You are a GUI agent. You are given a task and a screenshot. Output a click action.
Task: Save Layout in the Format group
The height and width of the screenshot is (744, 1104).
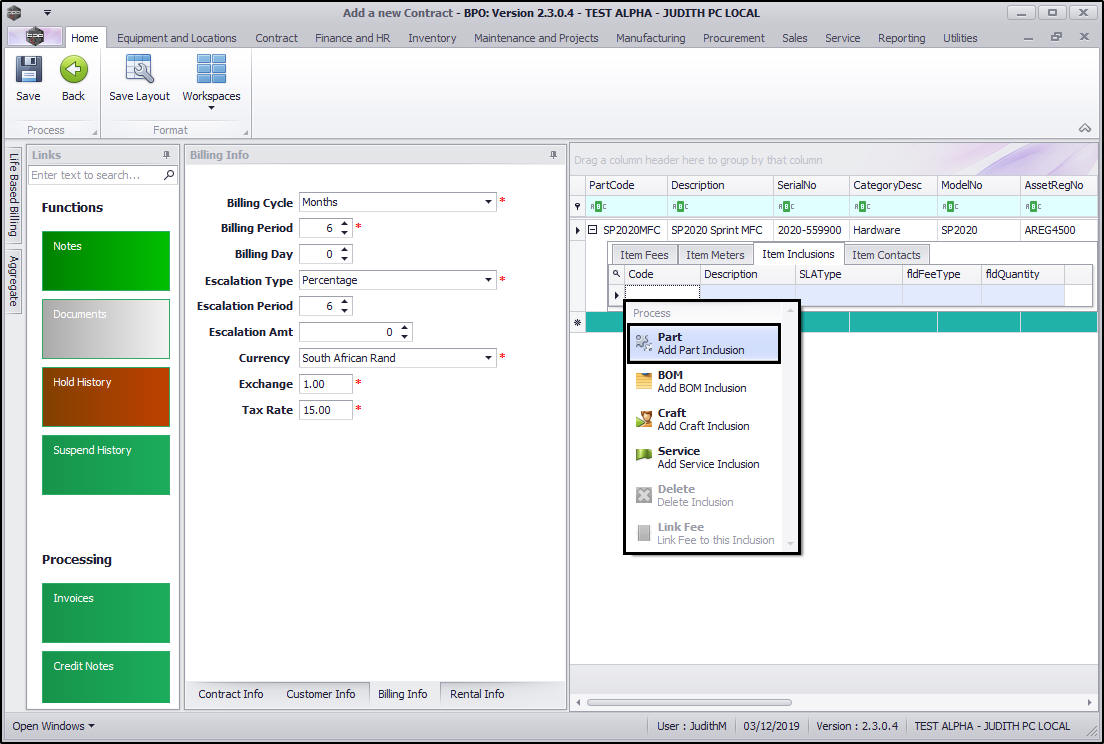139,79
